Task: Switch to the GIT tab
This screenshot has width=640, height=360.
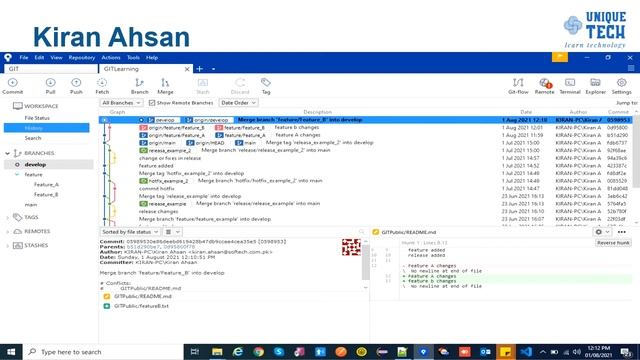Action: (51, 69)
